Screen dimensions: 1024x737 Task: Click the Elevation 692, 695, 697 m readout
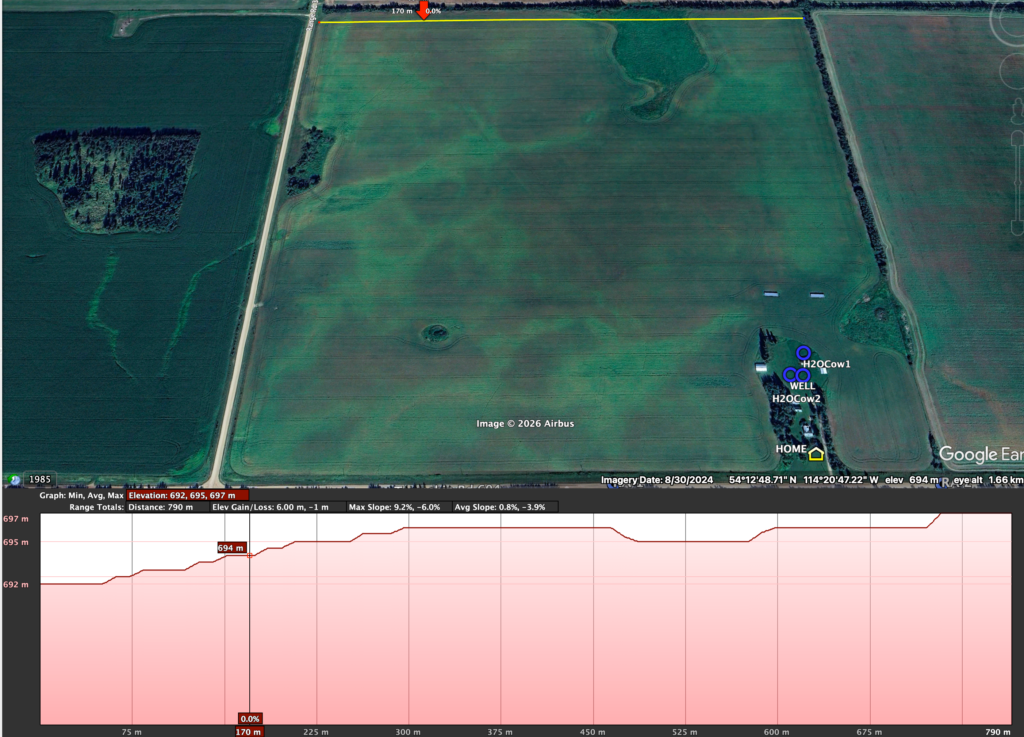click(x=188, y=495)
